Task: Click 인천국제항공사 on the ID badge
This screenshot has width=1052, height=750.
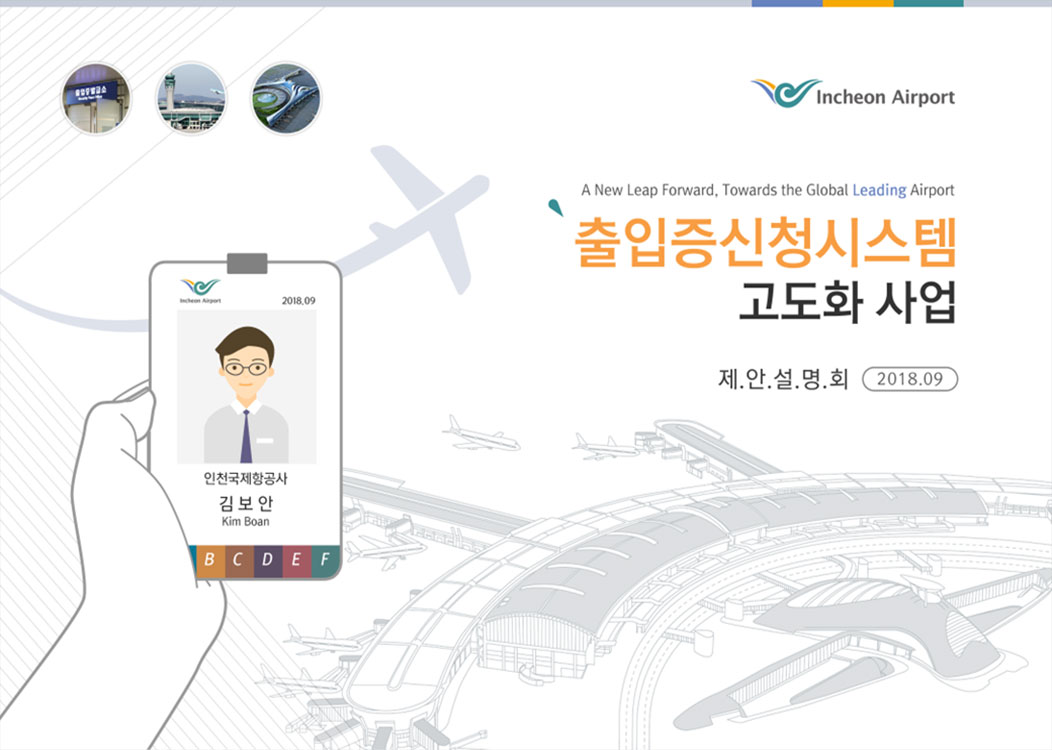Action: (x=246, y=478)
